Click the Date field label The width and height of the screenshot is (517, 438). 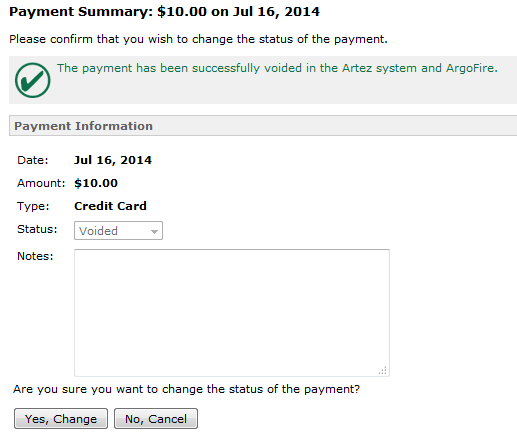33,160
